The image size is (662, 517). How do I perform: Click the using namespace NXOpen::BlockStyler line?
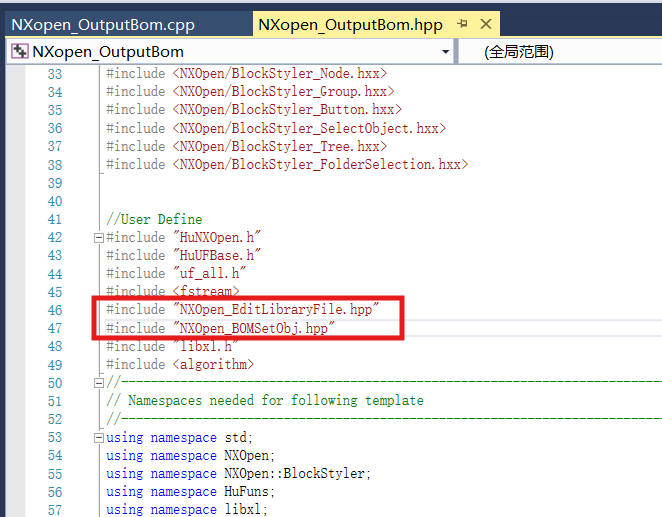238,474
